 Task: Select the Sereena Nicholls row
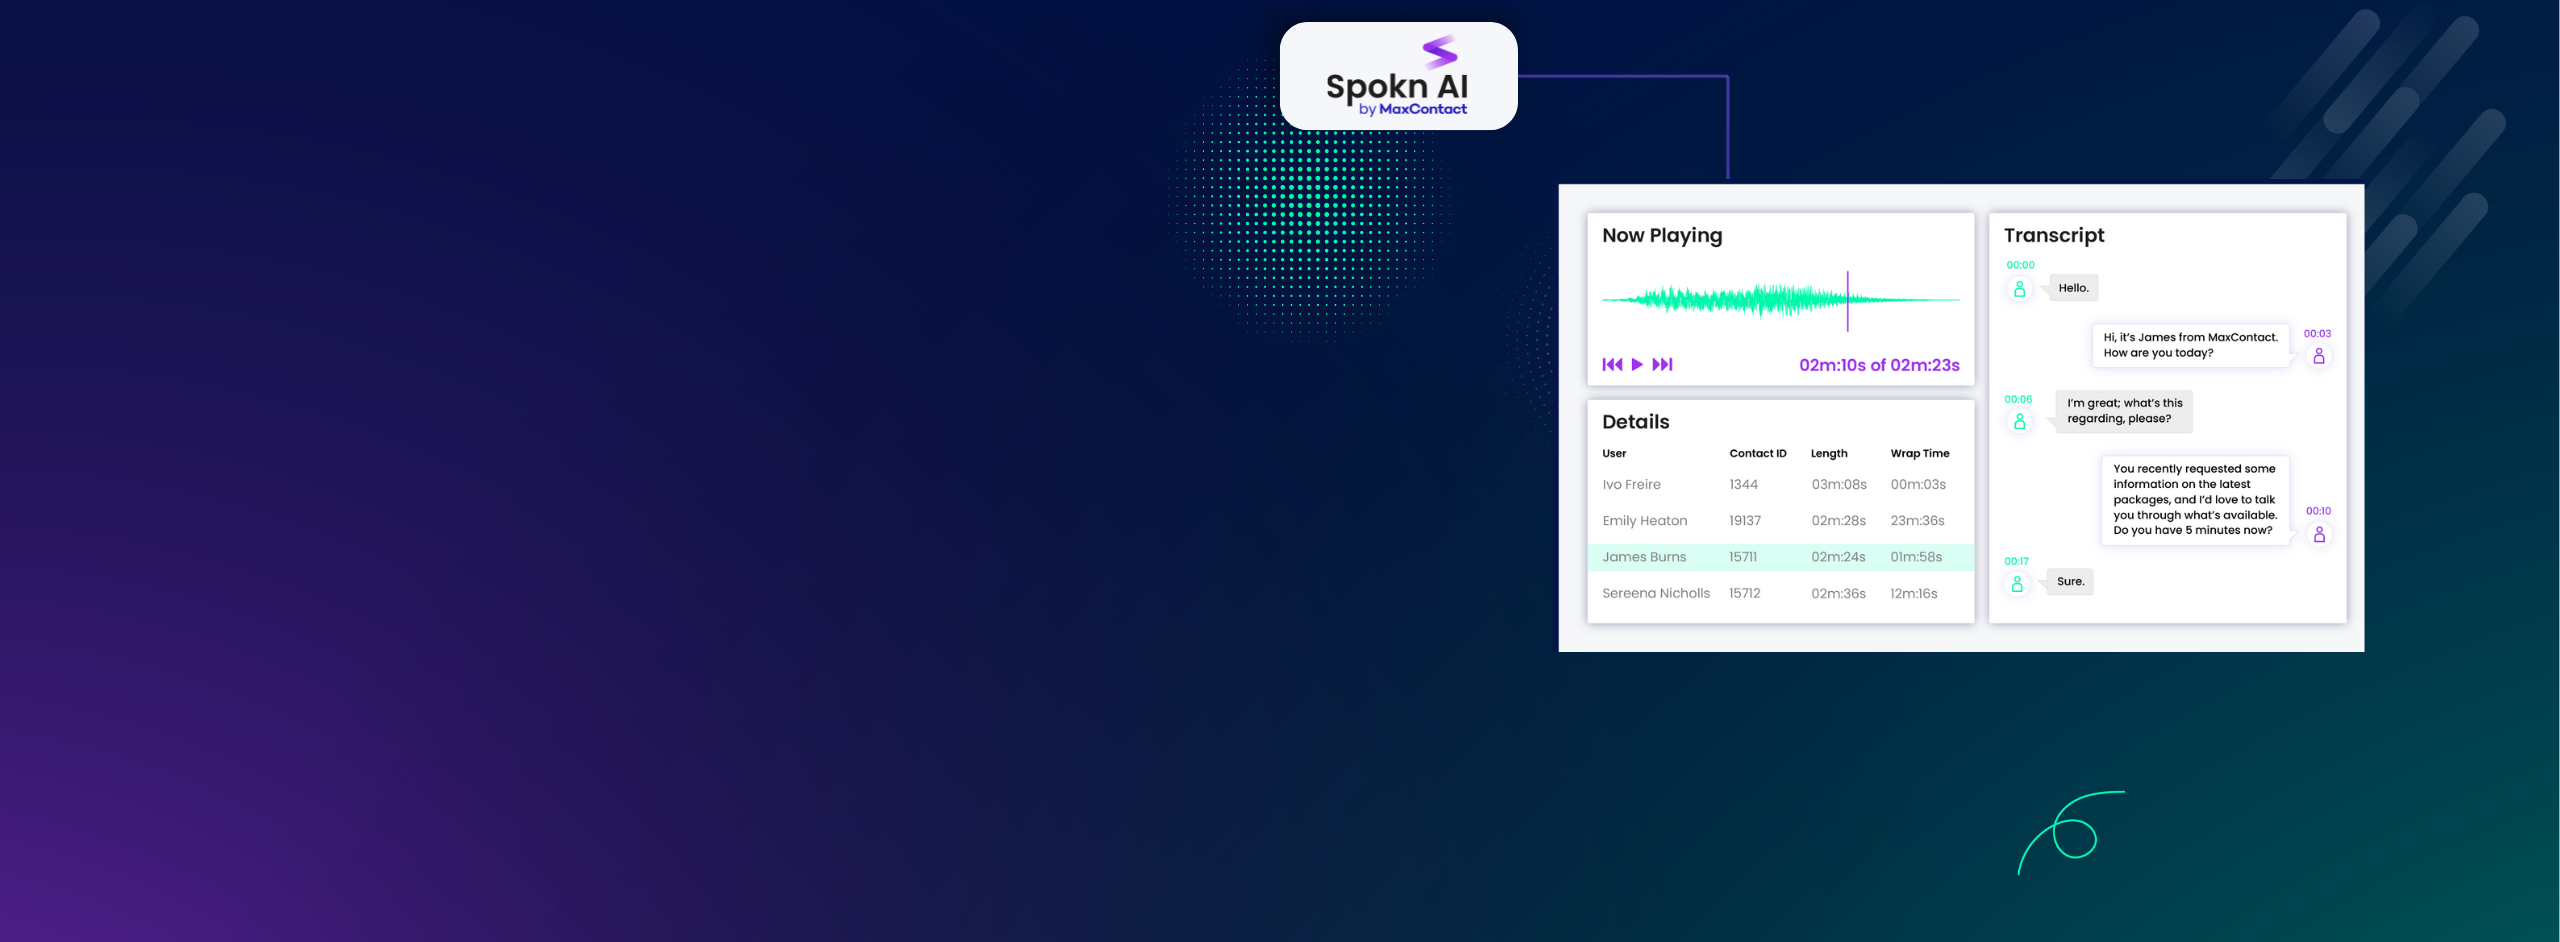[1781, 593]
